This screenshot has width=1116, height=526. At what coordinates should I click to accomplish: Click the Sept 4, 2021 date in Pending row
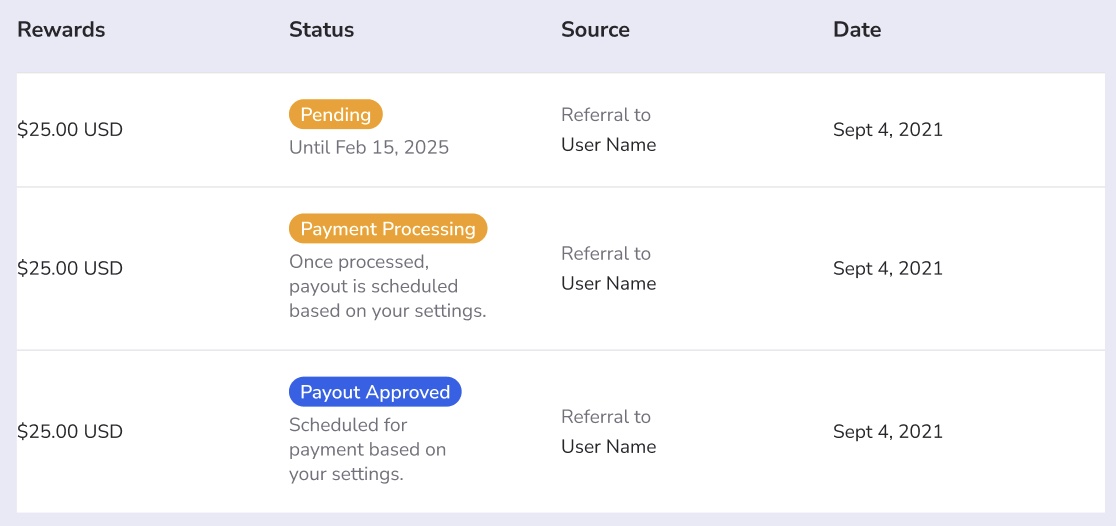coord(887,130)
